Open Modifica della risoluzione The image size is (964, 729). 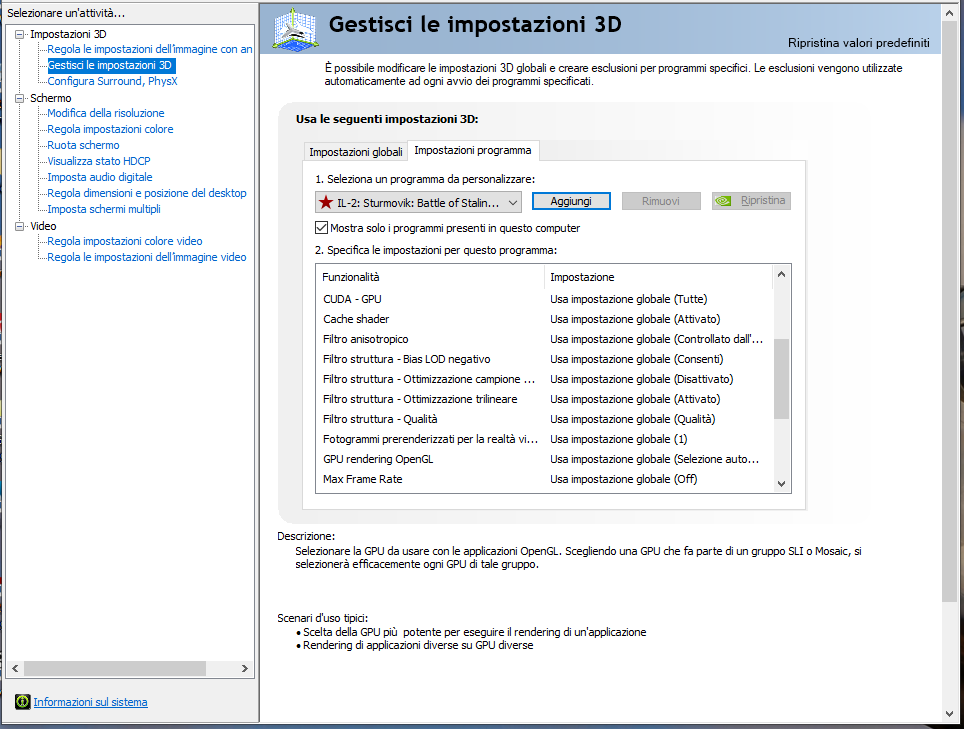pyautogui.click(x=106, y=113)
